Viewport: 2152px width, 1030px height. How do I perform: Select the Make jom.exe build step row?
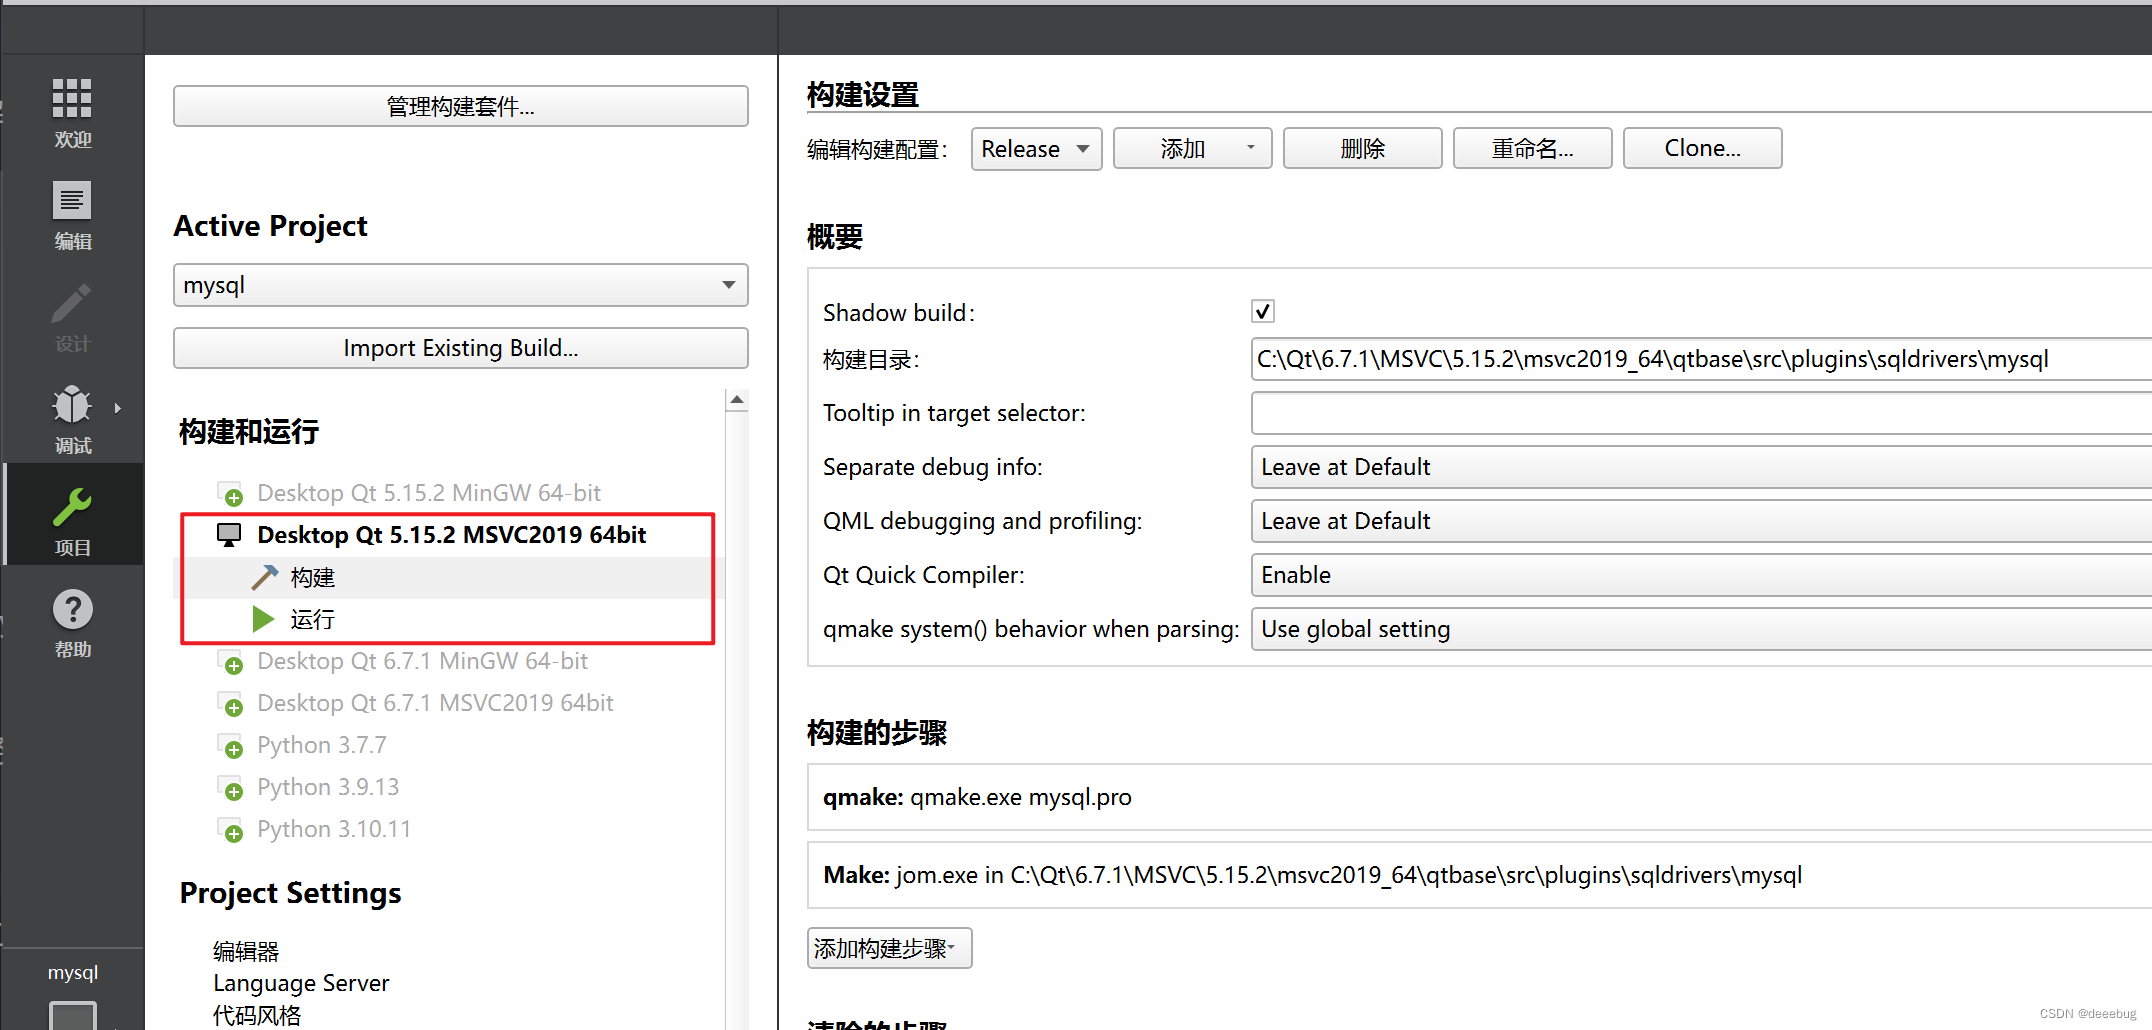[x=1480, y=875]
